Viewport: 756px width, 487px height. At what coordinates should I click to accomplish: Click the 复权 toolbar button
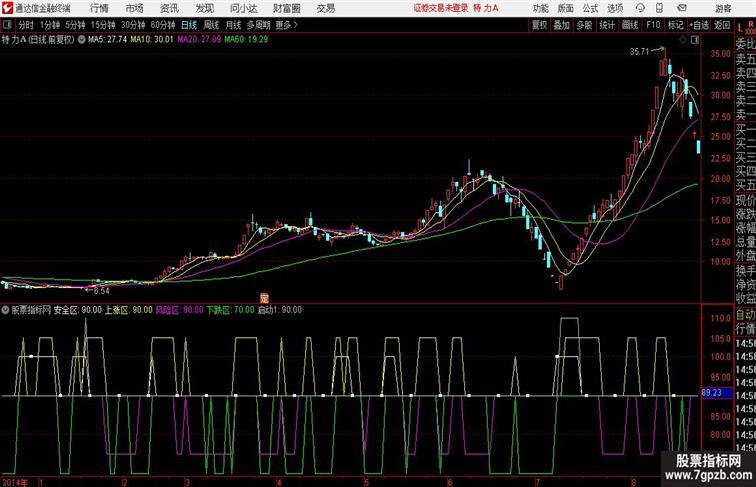tap(540, 25)
